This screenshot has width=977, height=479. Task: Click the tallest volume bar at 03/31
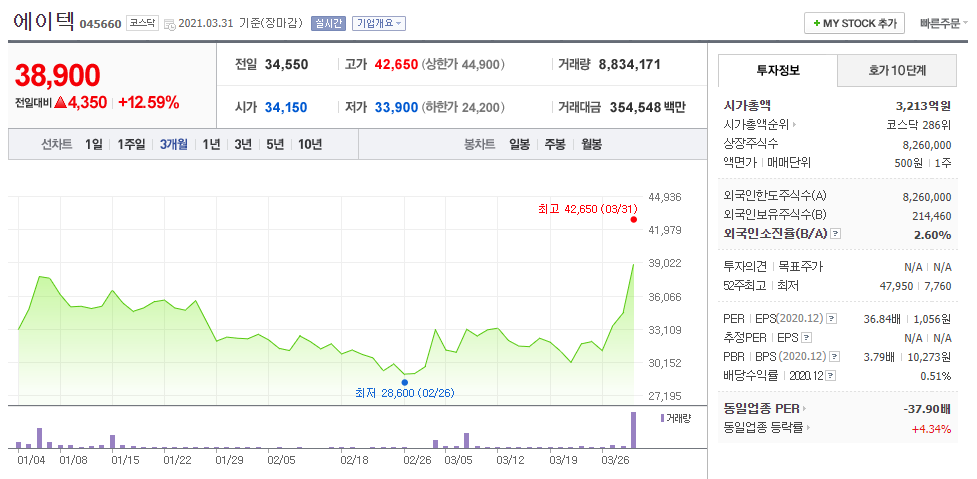pyautogui.click(x=634, y=430)
